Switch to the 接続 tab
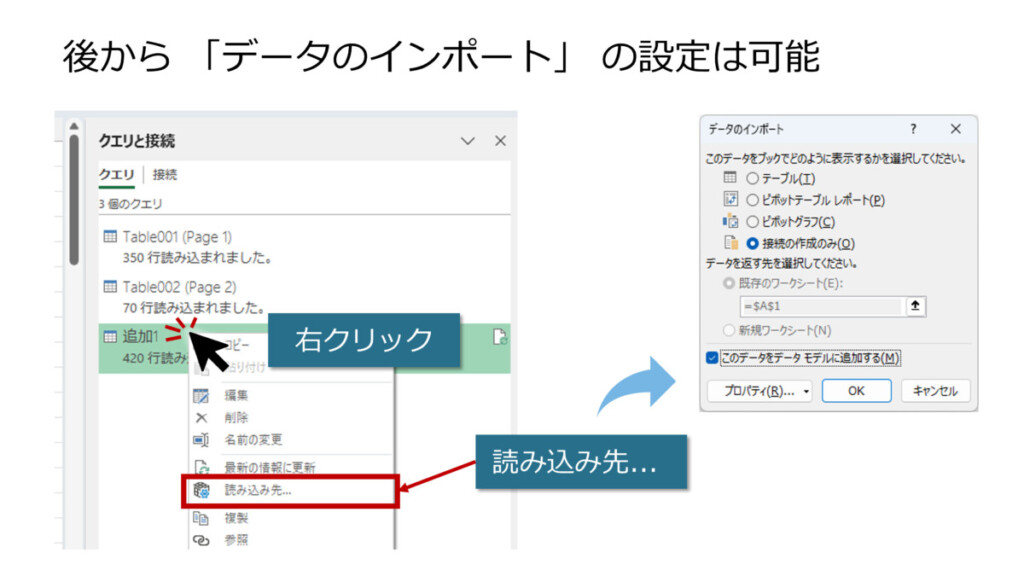The height and width of the screenshot is (576, 1024). pos(165,175)
